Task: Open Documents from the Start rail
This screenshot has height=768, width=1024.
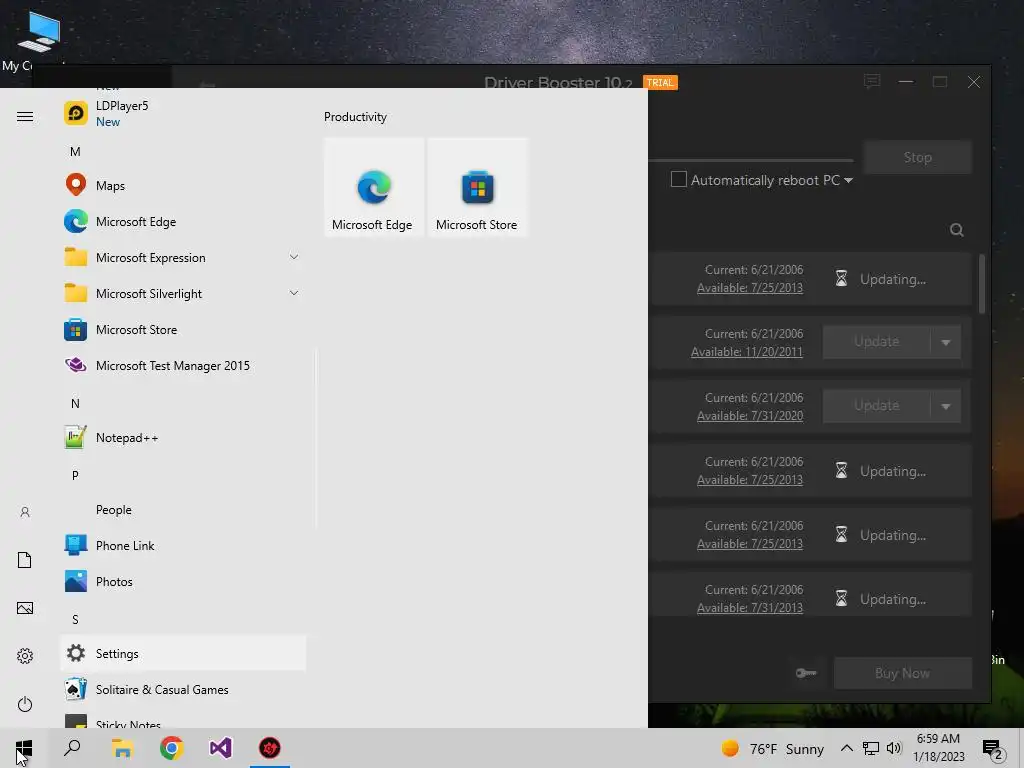Action: [25, 560]
